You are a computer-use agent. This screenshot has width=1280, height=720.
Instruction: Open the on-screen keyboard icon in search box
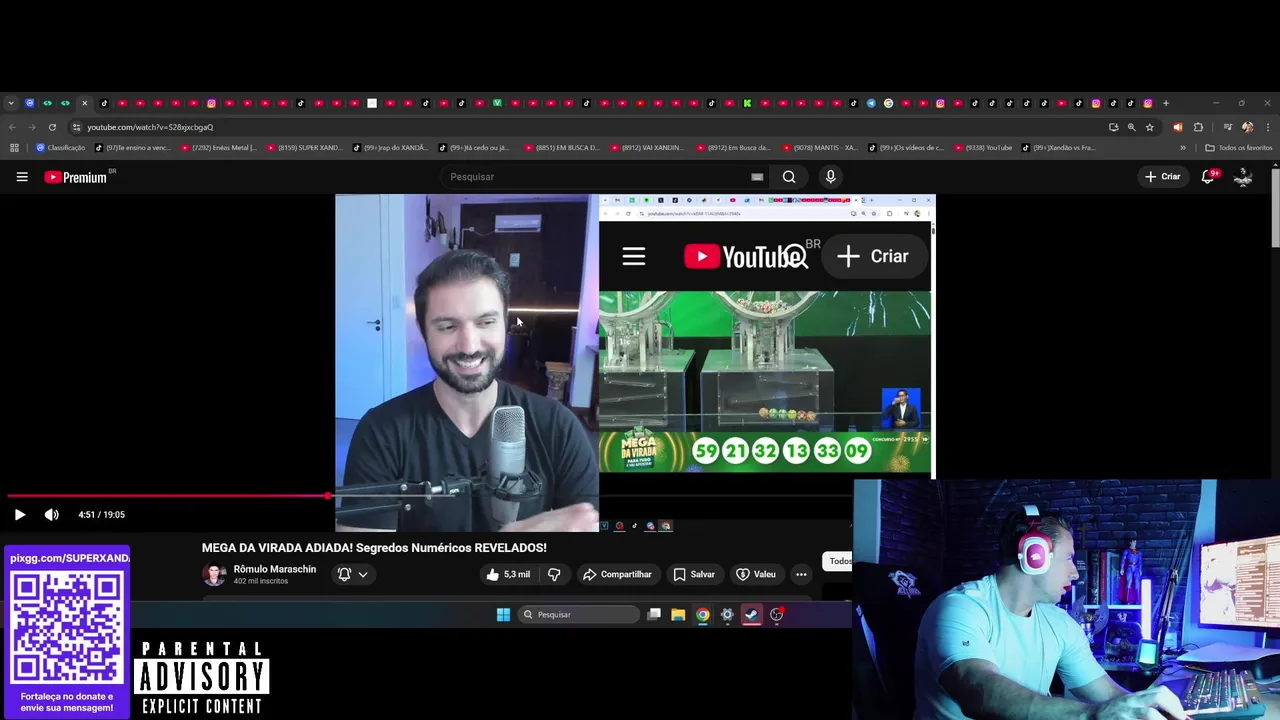click(757, 177)
